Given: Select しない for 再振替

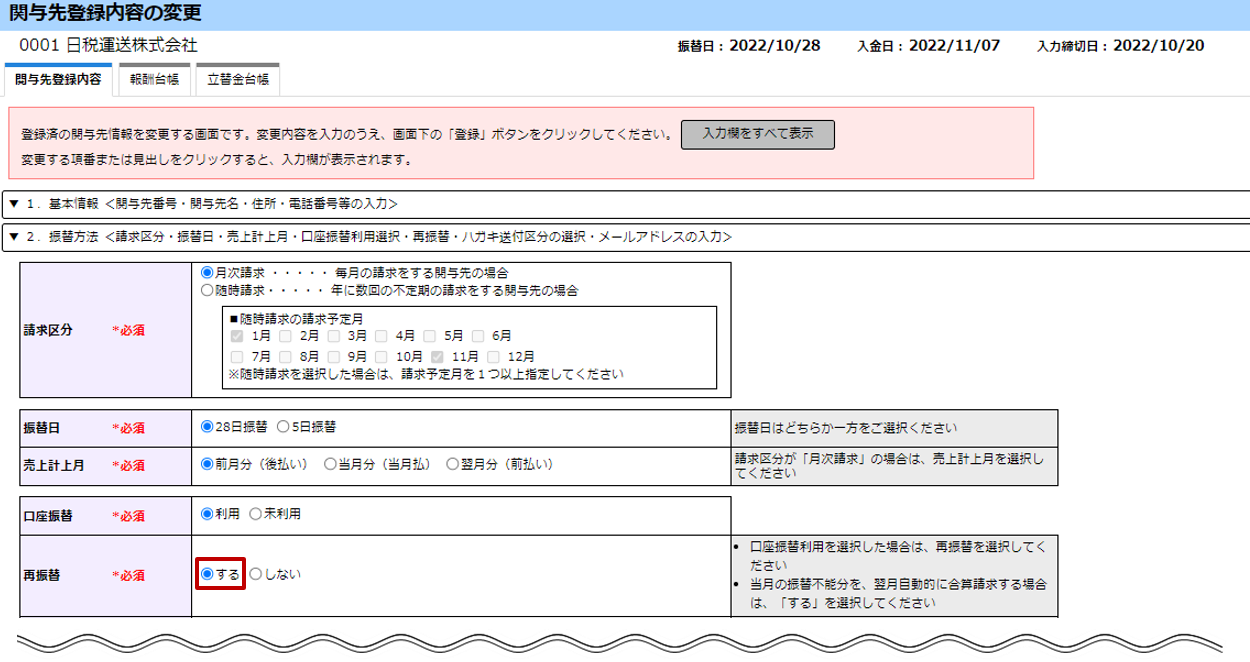Looking at the screenshot, I should pyautogui.click(x=256, y=574).
